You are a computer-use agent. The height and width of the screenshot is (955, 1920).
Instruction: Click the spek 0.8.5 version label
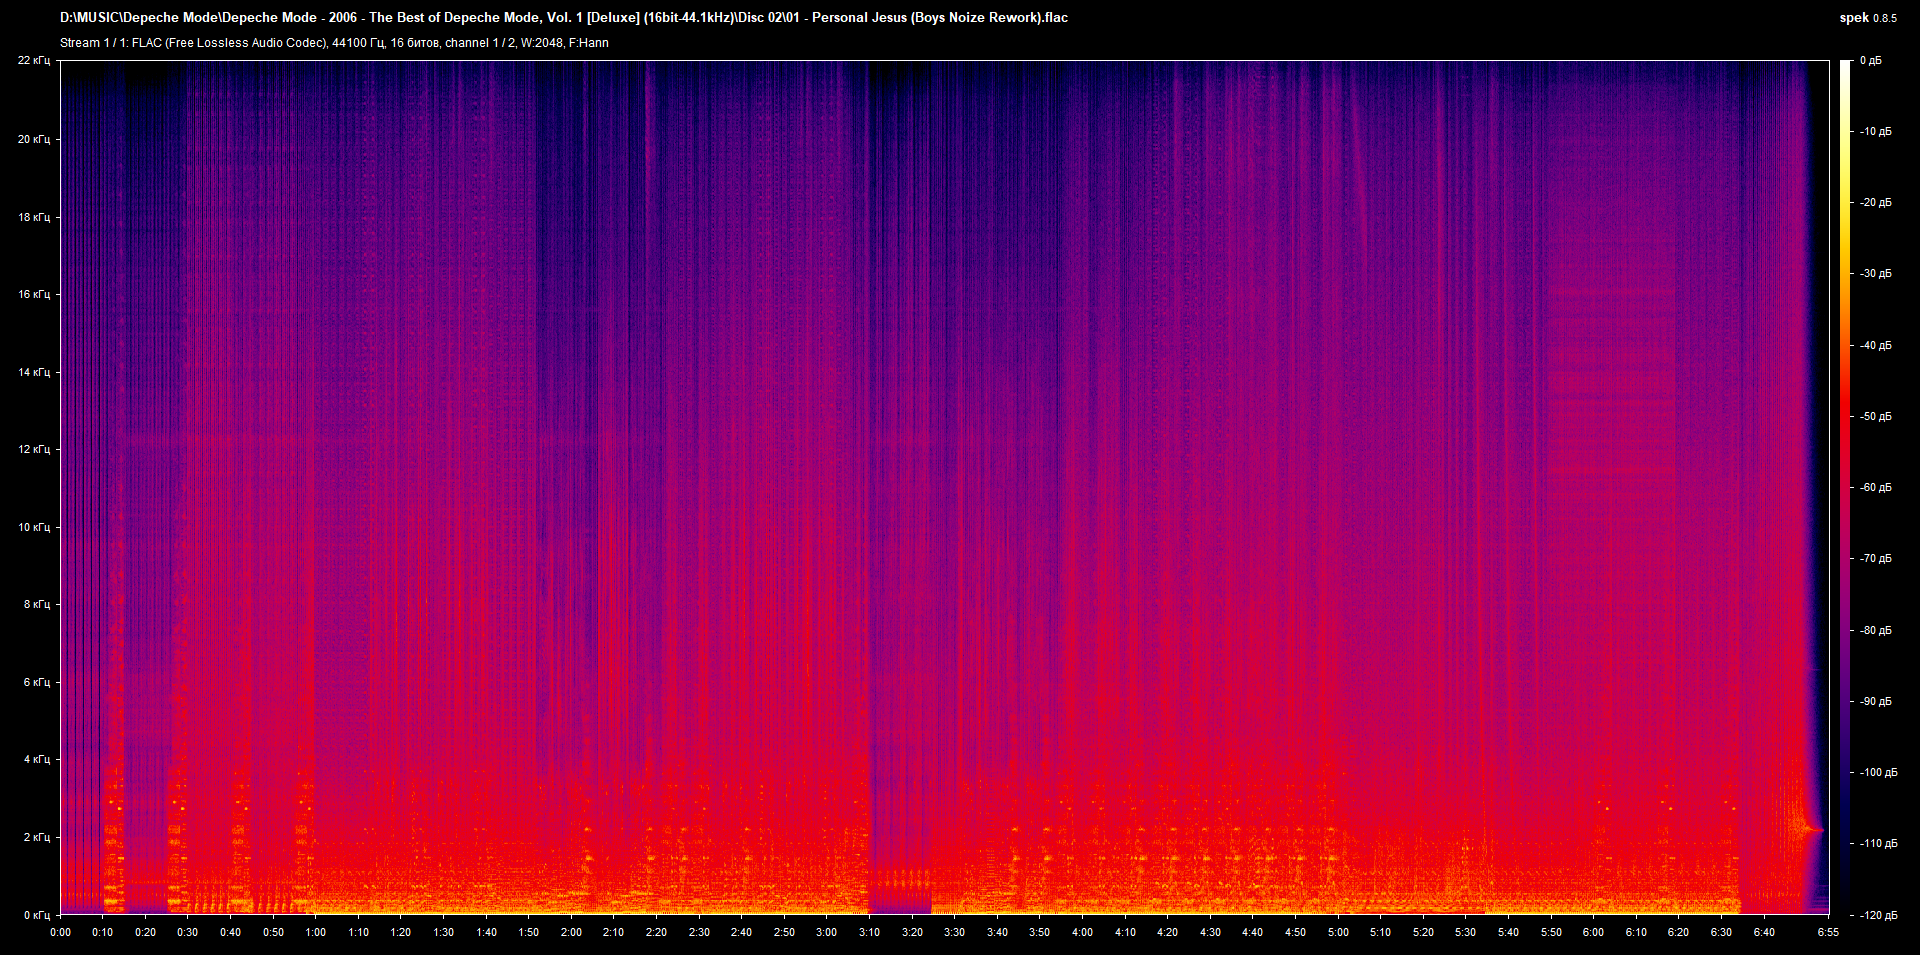tap(1867, 18)
